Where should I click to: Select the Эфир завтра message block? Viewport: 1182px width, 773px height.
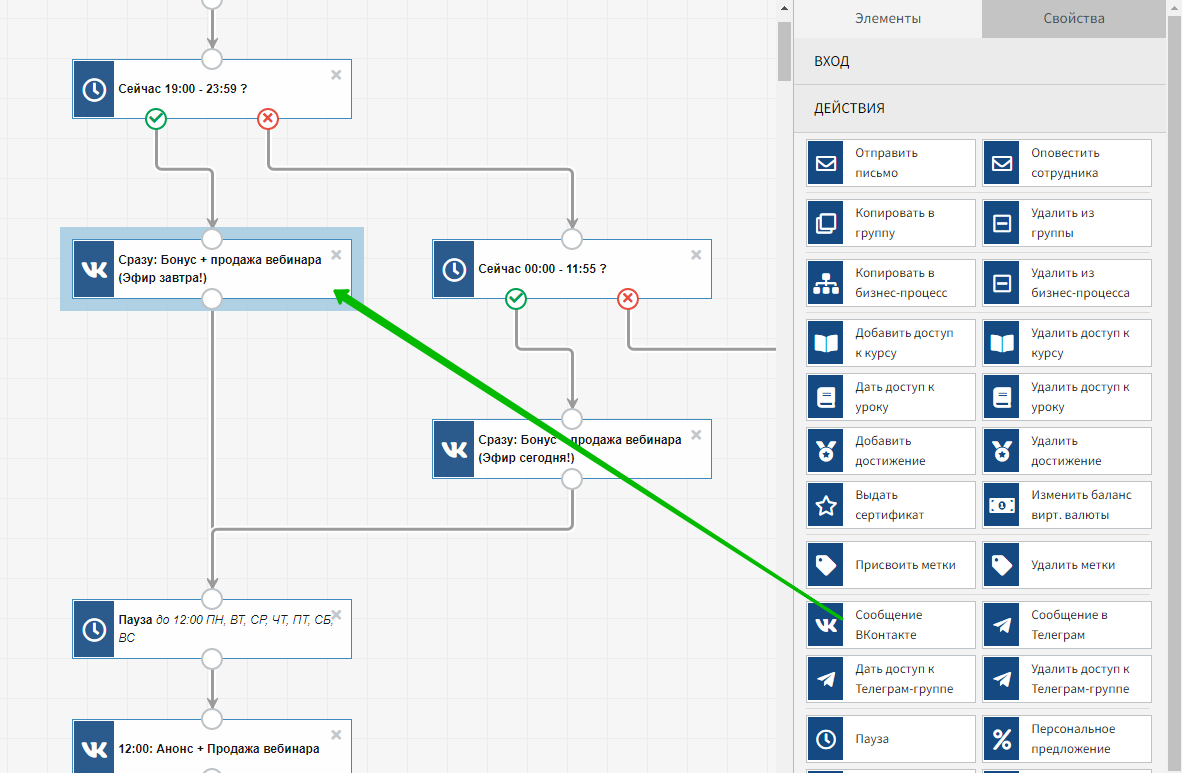tap(212, 269)
